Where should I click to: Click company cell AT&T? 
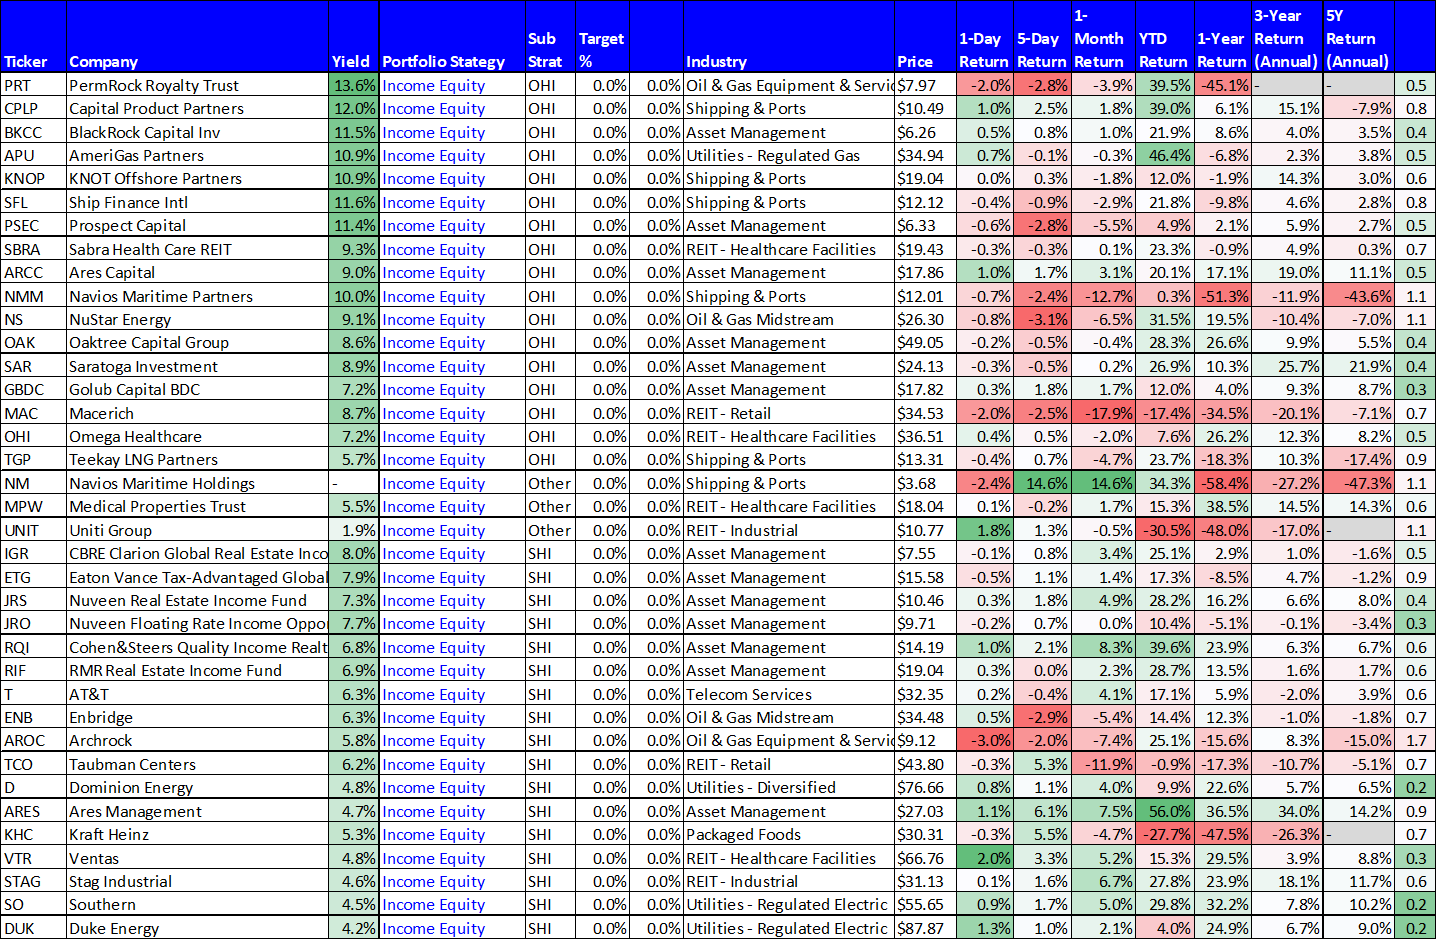(197, 695)
